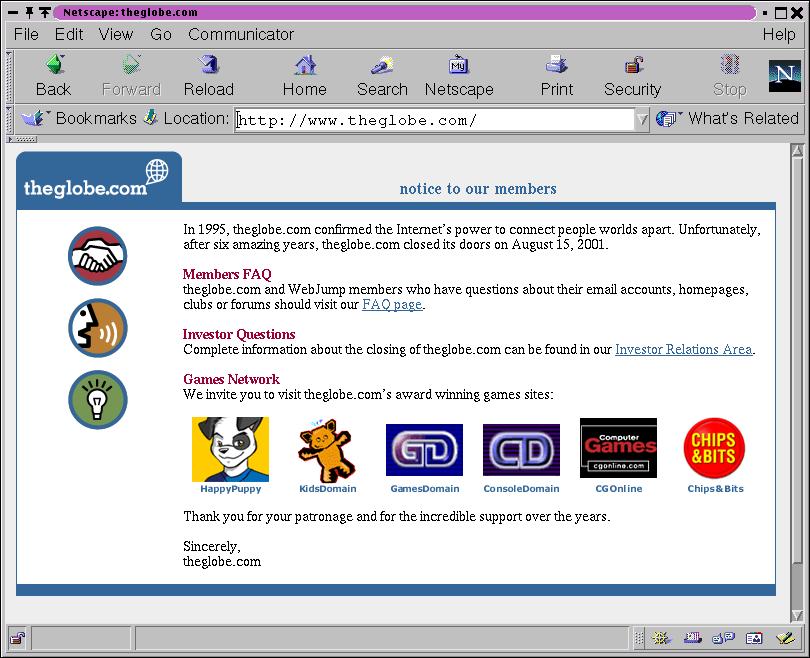The image size is (810, 658).
Task: Follow the FAQ page link
Action: pyautogui.click(x=392, y=305)
